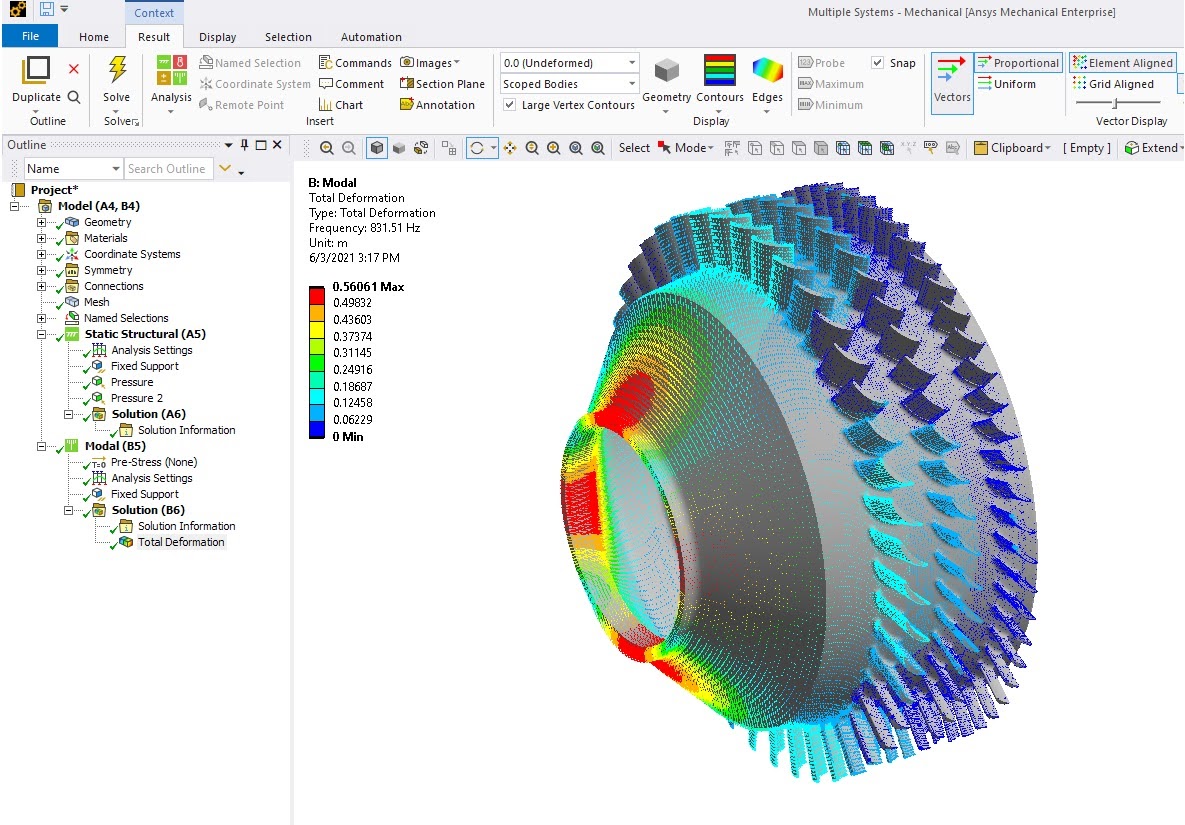
Task: Switch to the Display ribbon tab
Action: [x=217, y=37]
